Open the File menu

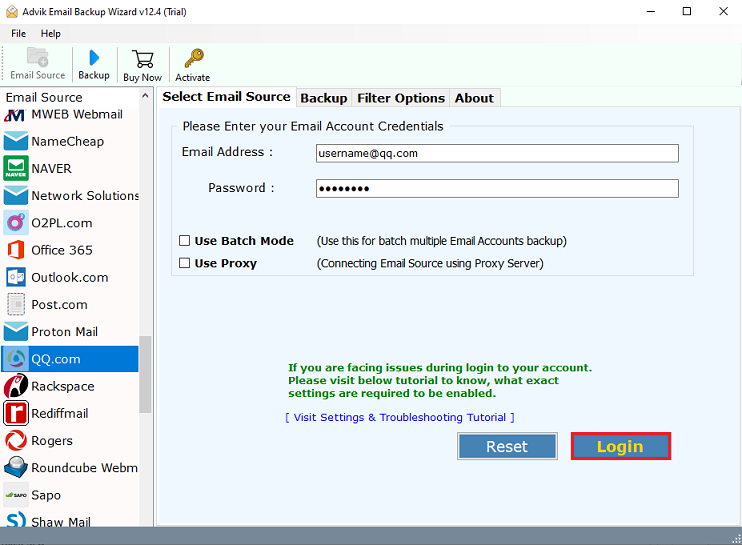pos(18,34)
